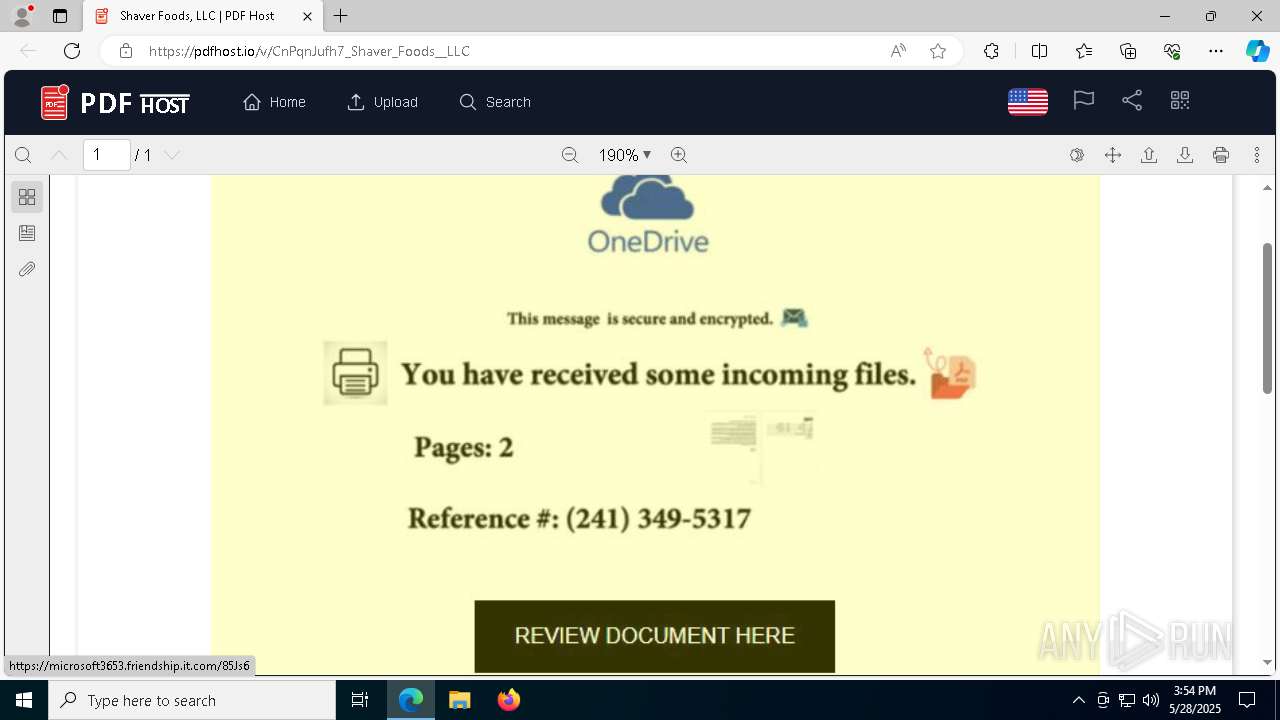Image resolution: width=1280 pixels, height=720 pixels.
Task: Show bookmarks outline panel
Action: click(27, 233)
